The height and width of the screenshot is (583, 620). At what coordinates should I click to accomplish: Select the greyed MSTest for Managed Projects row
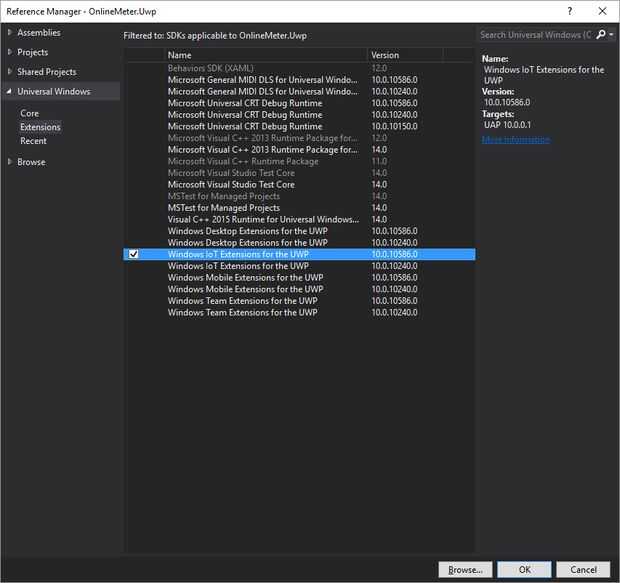299,196
